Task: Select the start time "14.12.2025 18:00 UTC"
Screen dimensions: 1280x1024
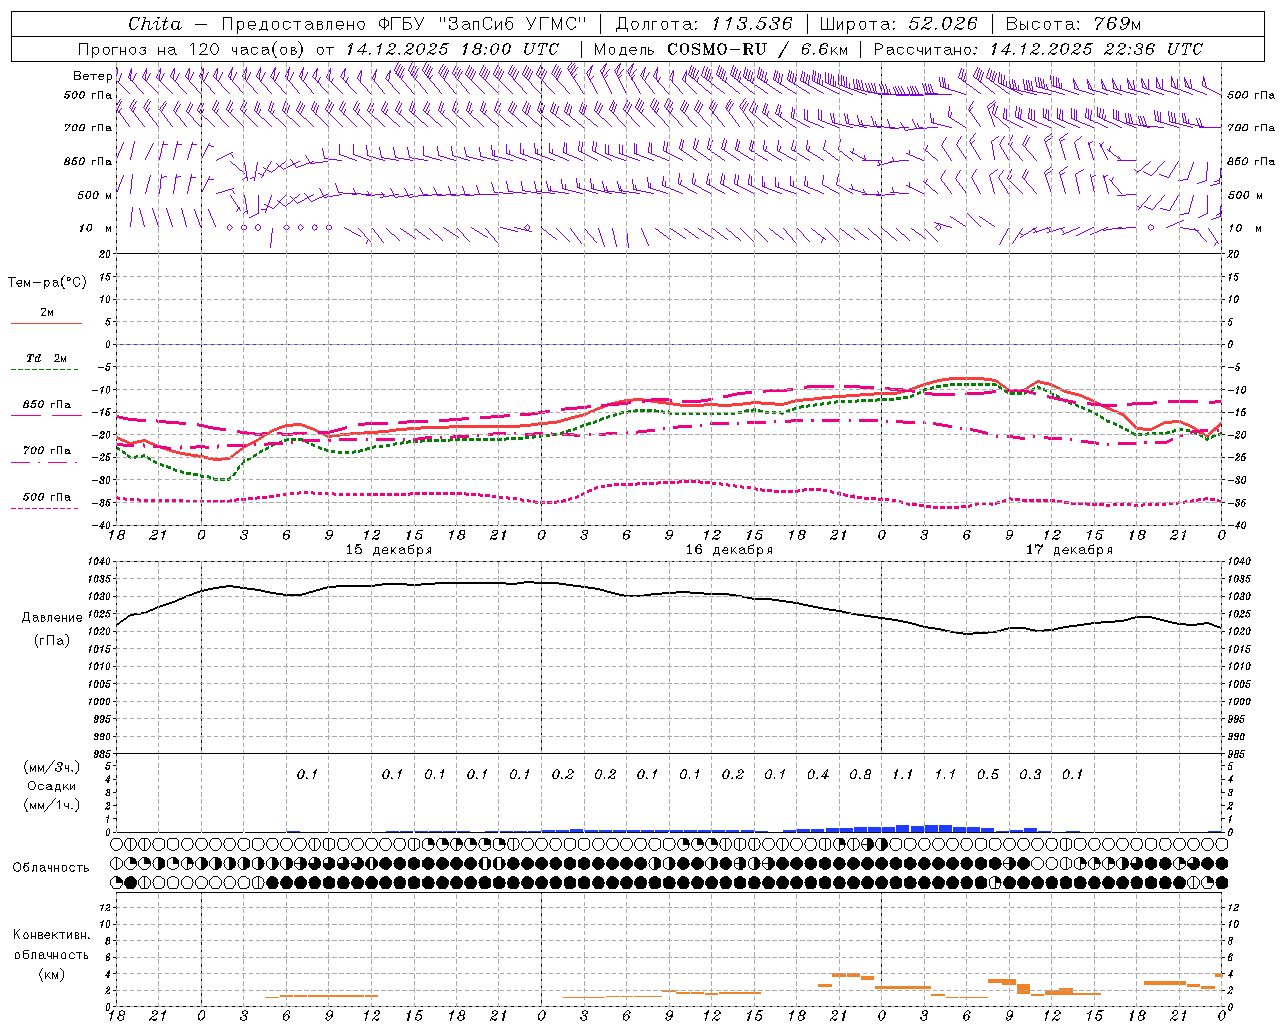Action: [452, 49]
